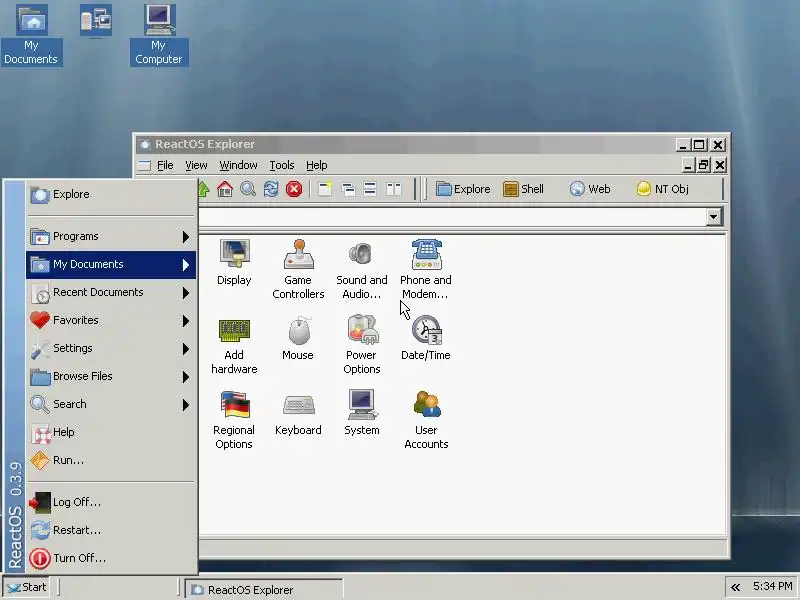Open the User Accounts icon
The height and width of the screenshot is (600, 800).
pos(426,420)
